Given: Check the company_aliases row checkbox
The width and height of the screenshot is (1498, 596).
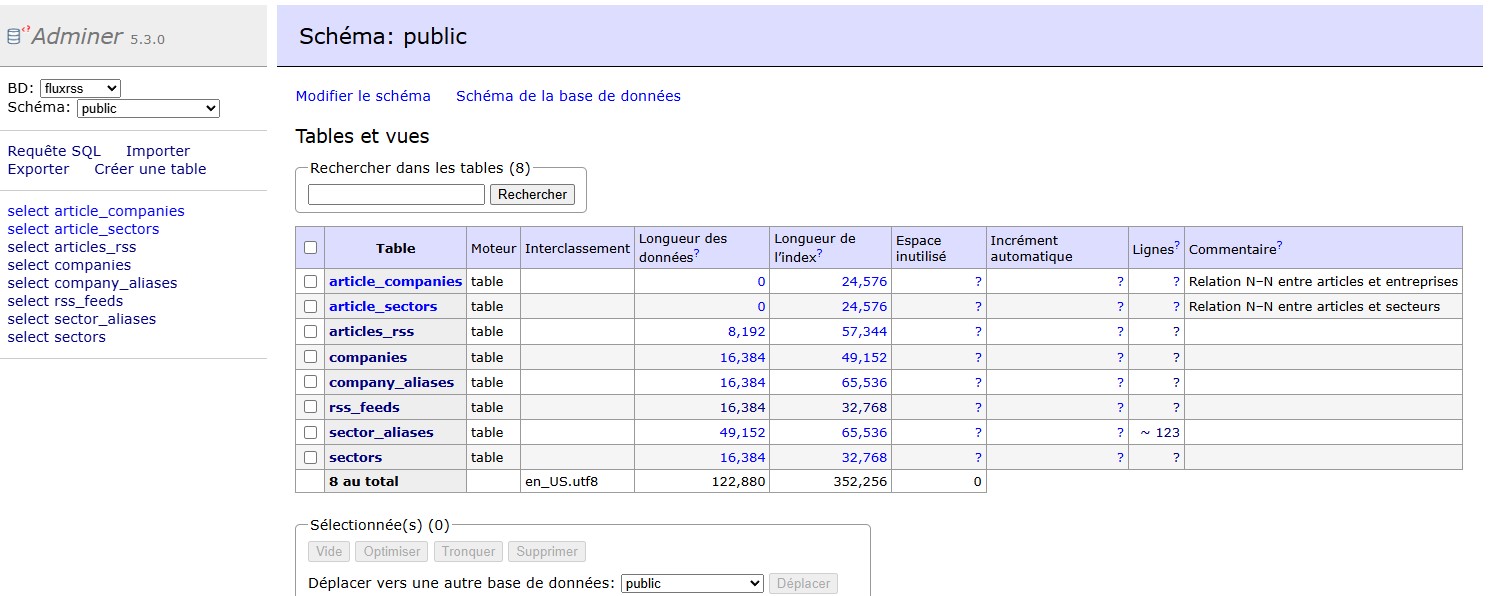Looking at the screenshot, I should pyautogui.click(x=310, y=382).
